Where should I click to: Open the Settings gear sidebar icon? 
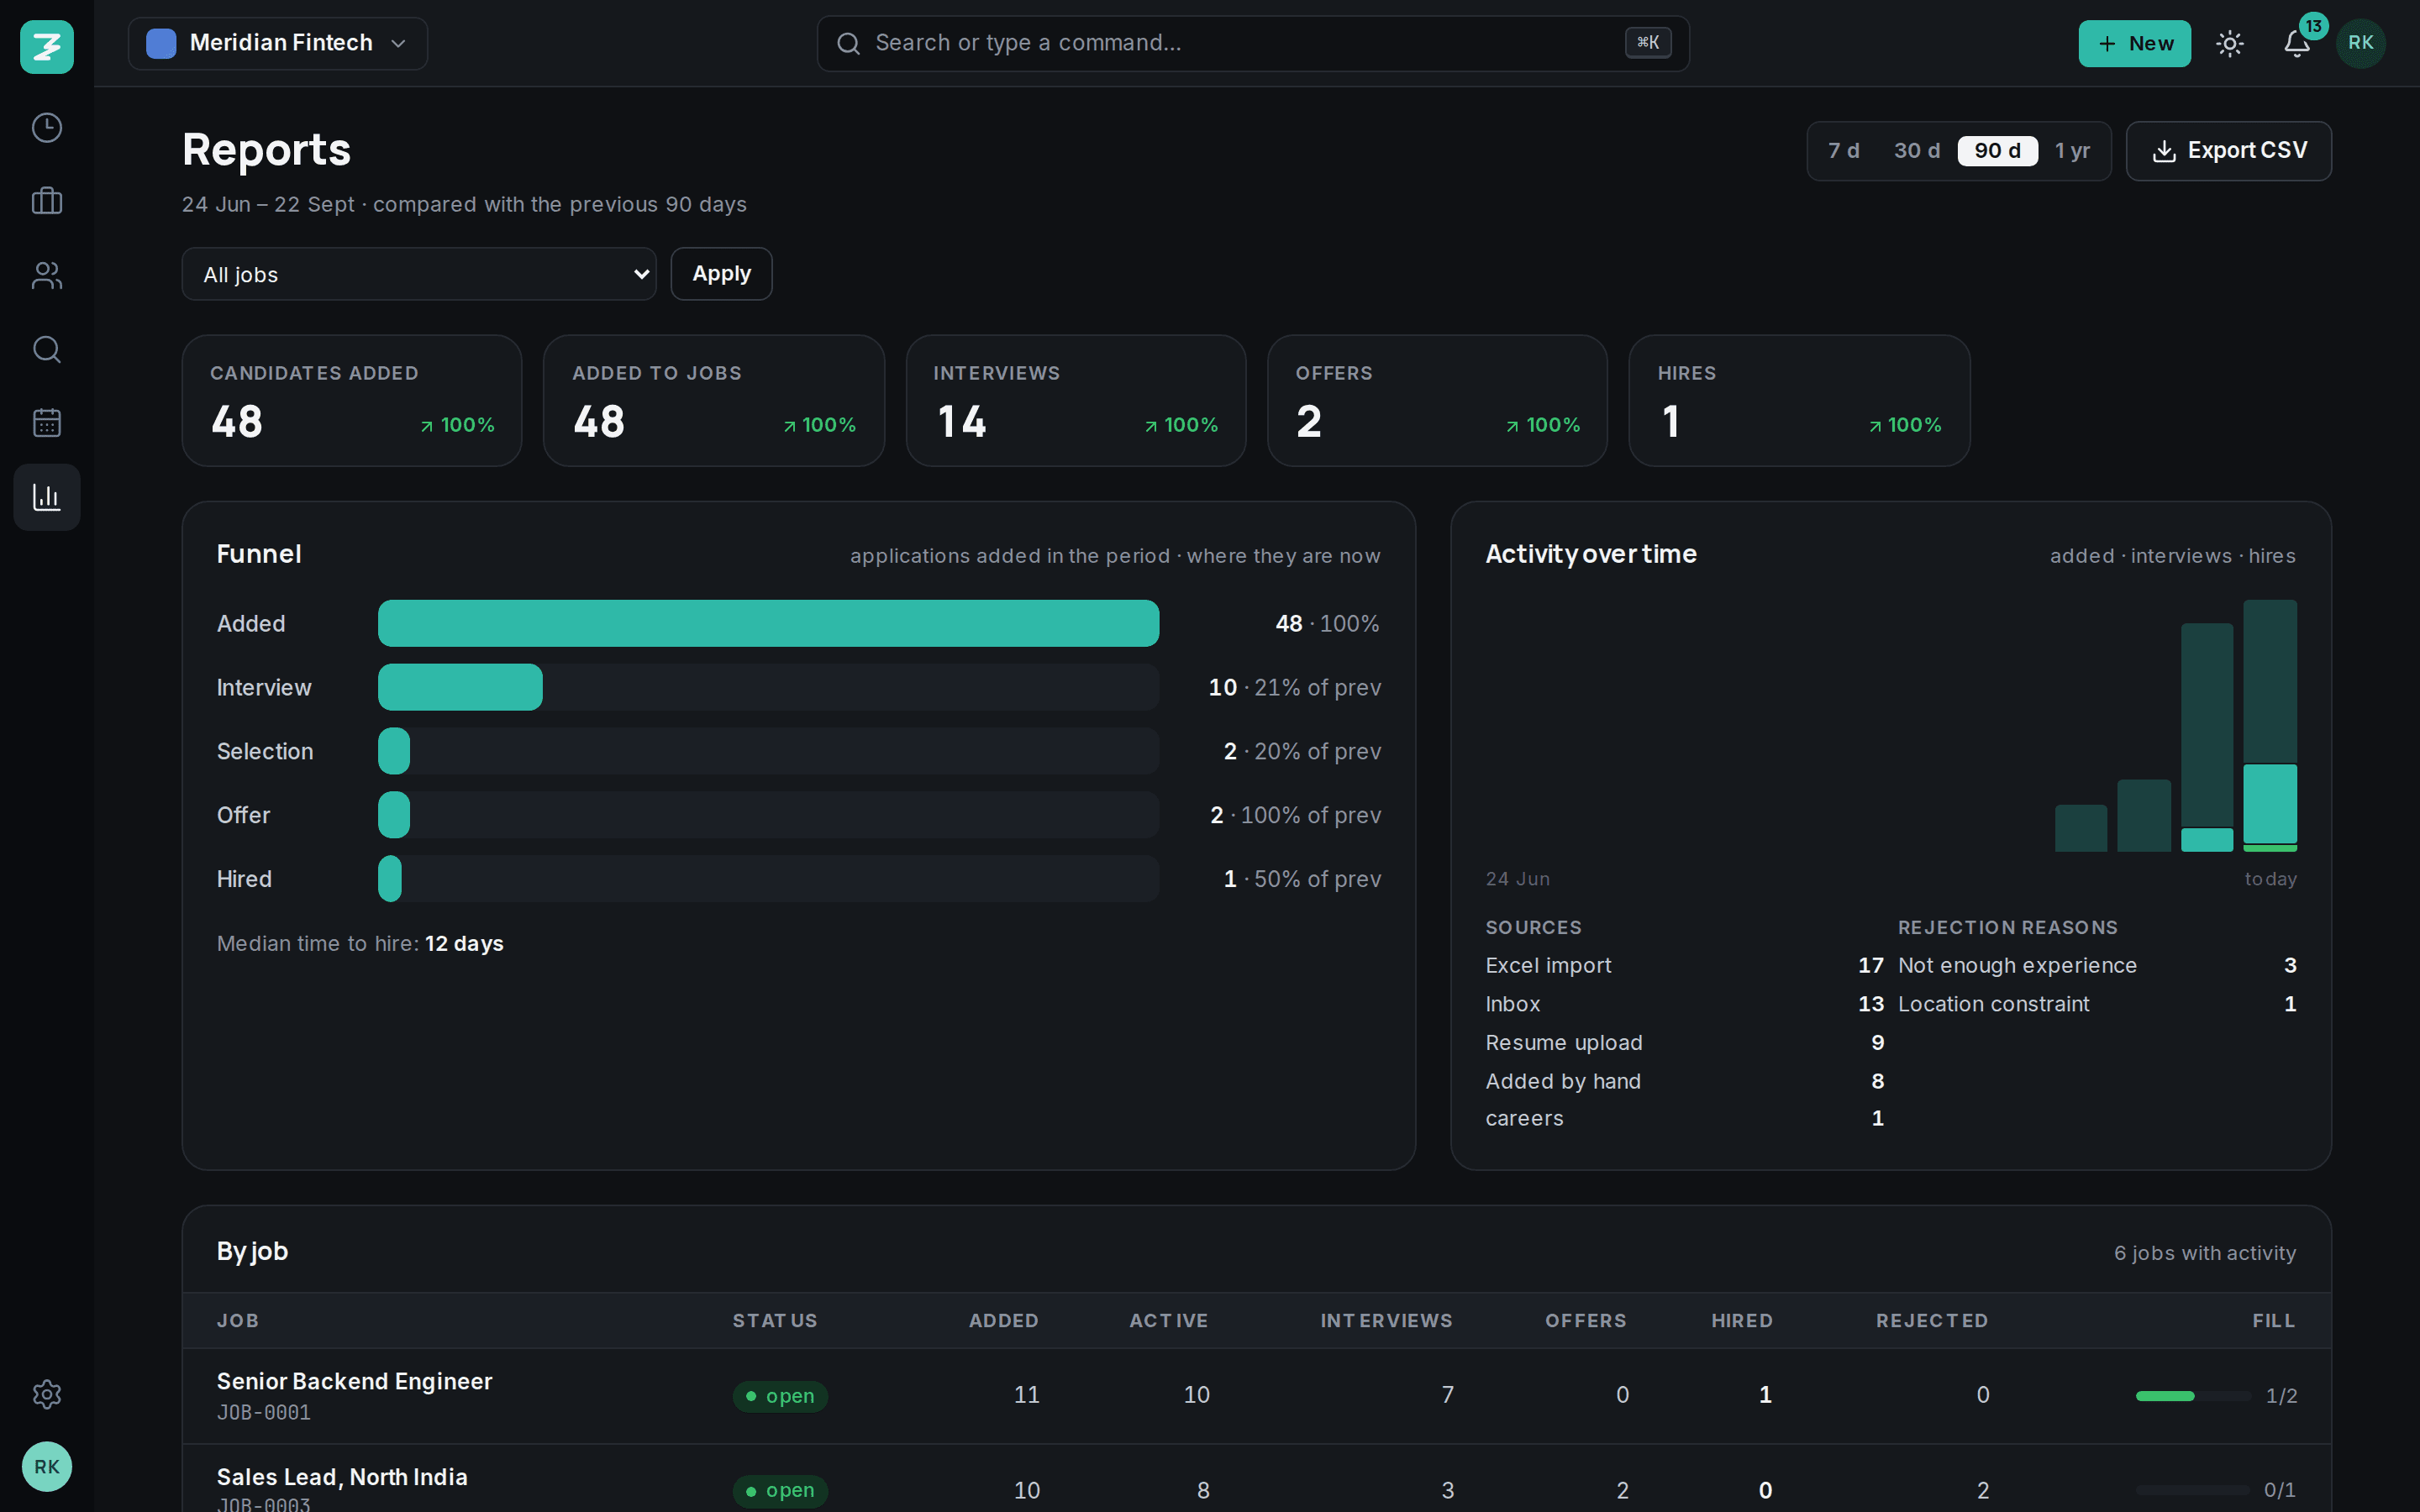pos(47,1394)
